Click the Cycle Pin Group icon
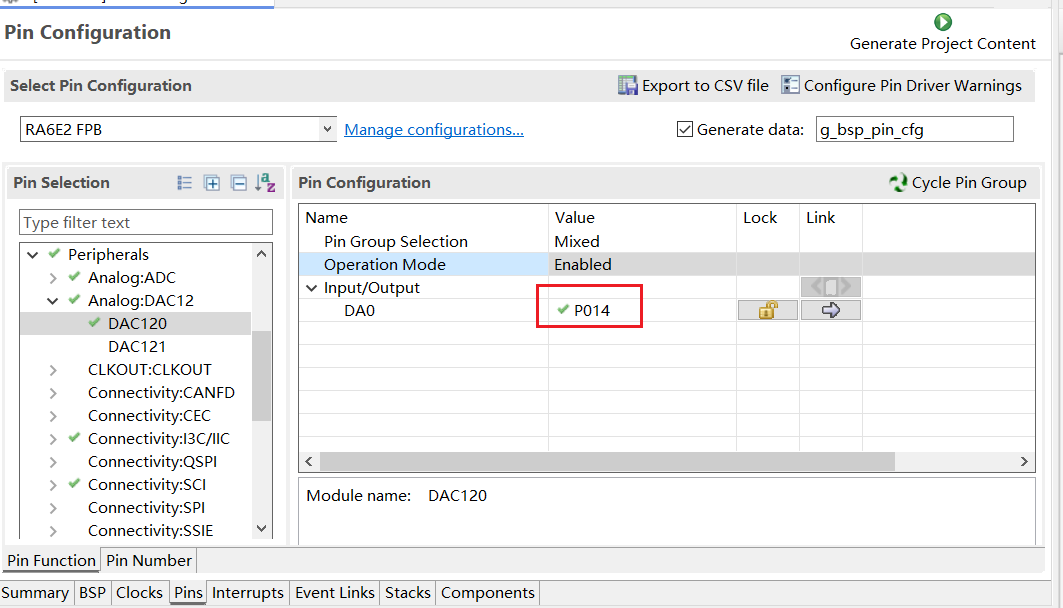 click(x=898, y=183)
